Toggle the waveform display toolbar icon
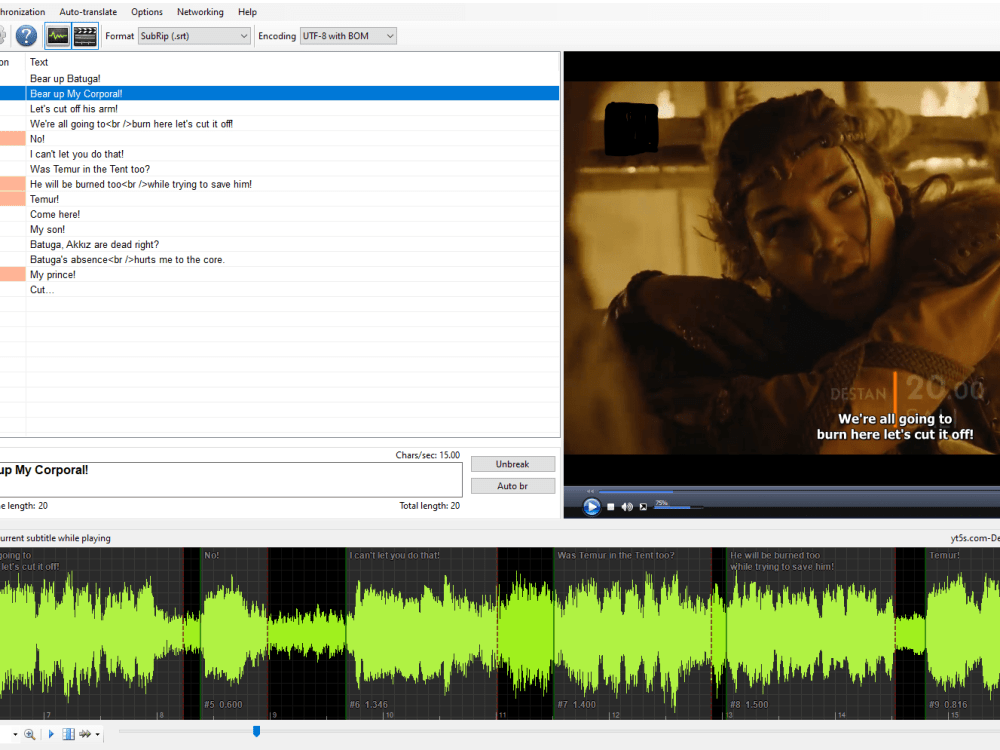Viewport: 1000px width, 750px height. [58, 36]
